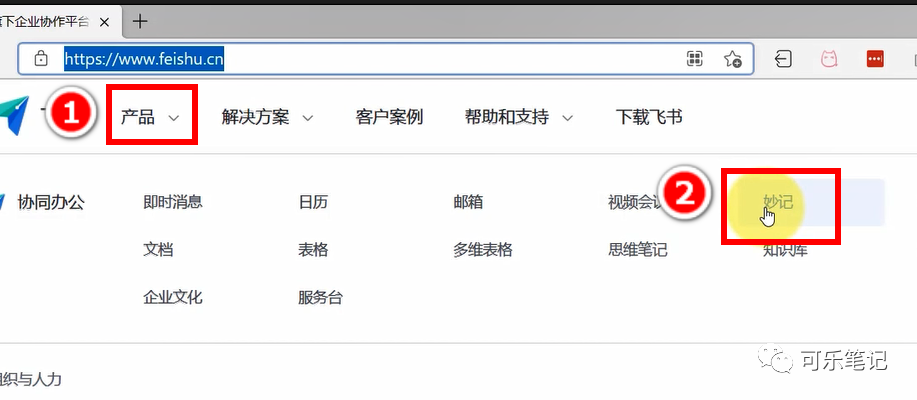Image resolution: width=917 pixels, height=400 pixels.
Task: Select 协同办公 category heading
Action: coord(51,203)
